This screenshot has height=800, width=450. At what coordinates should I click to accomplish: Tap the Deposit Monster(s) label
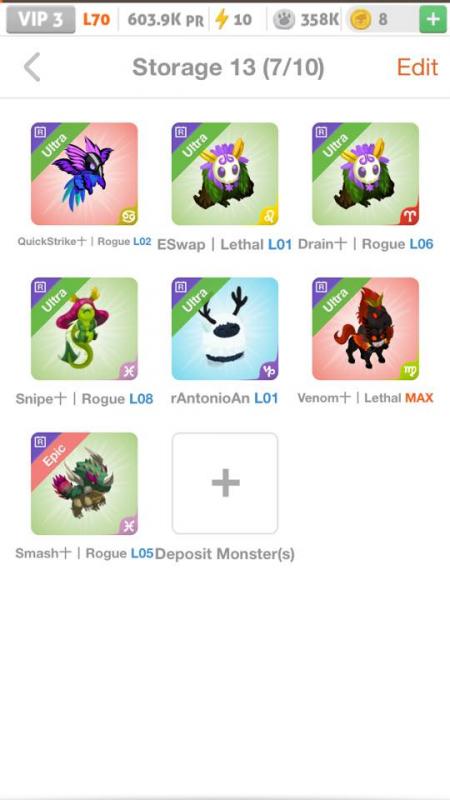point(224,554)
